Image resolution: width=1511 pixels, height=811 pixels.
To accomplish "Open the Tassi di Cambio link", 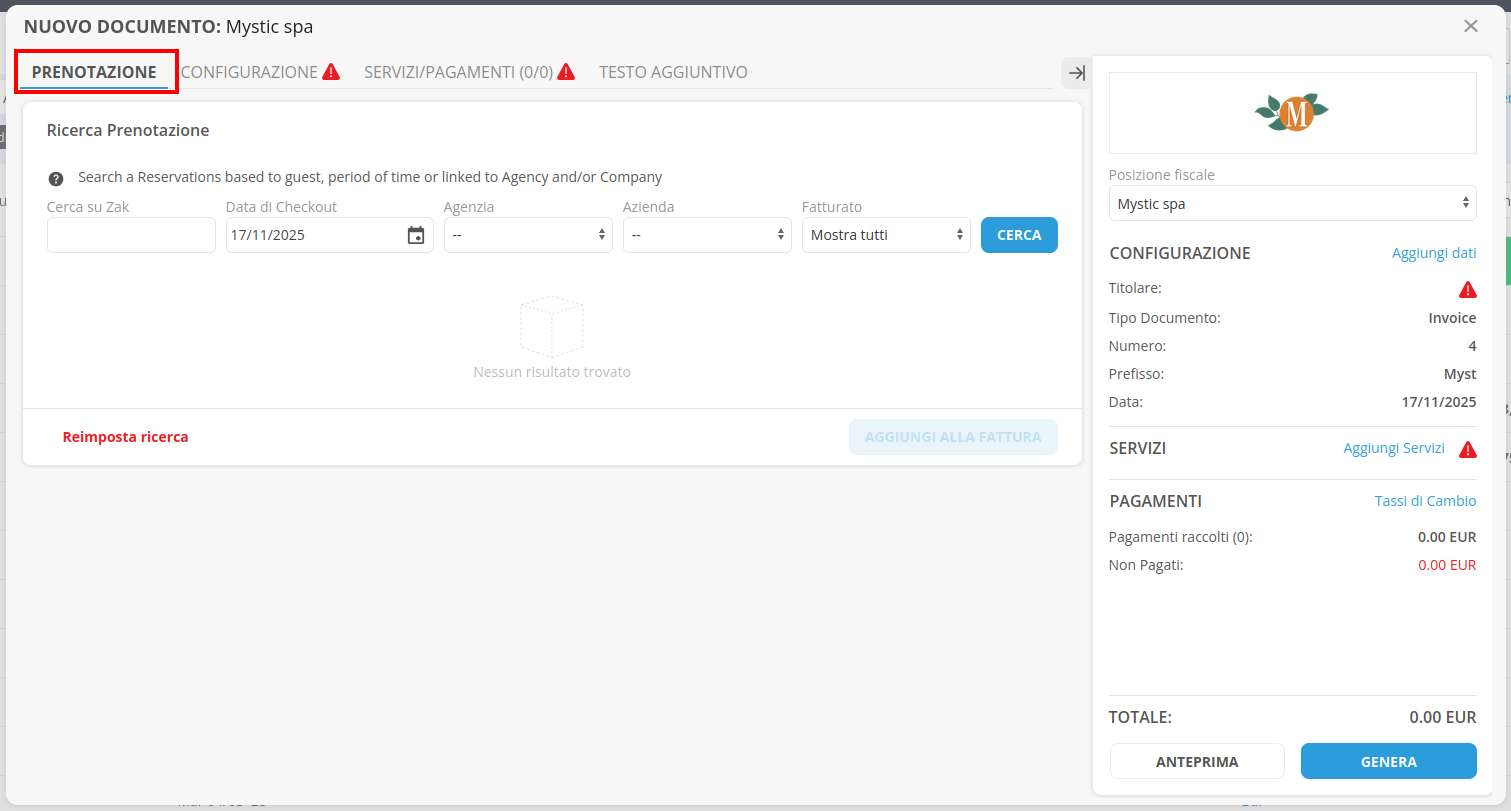I will point(1424,501).
